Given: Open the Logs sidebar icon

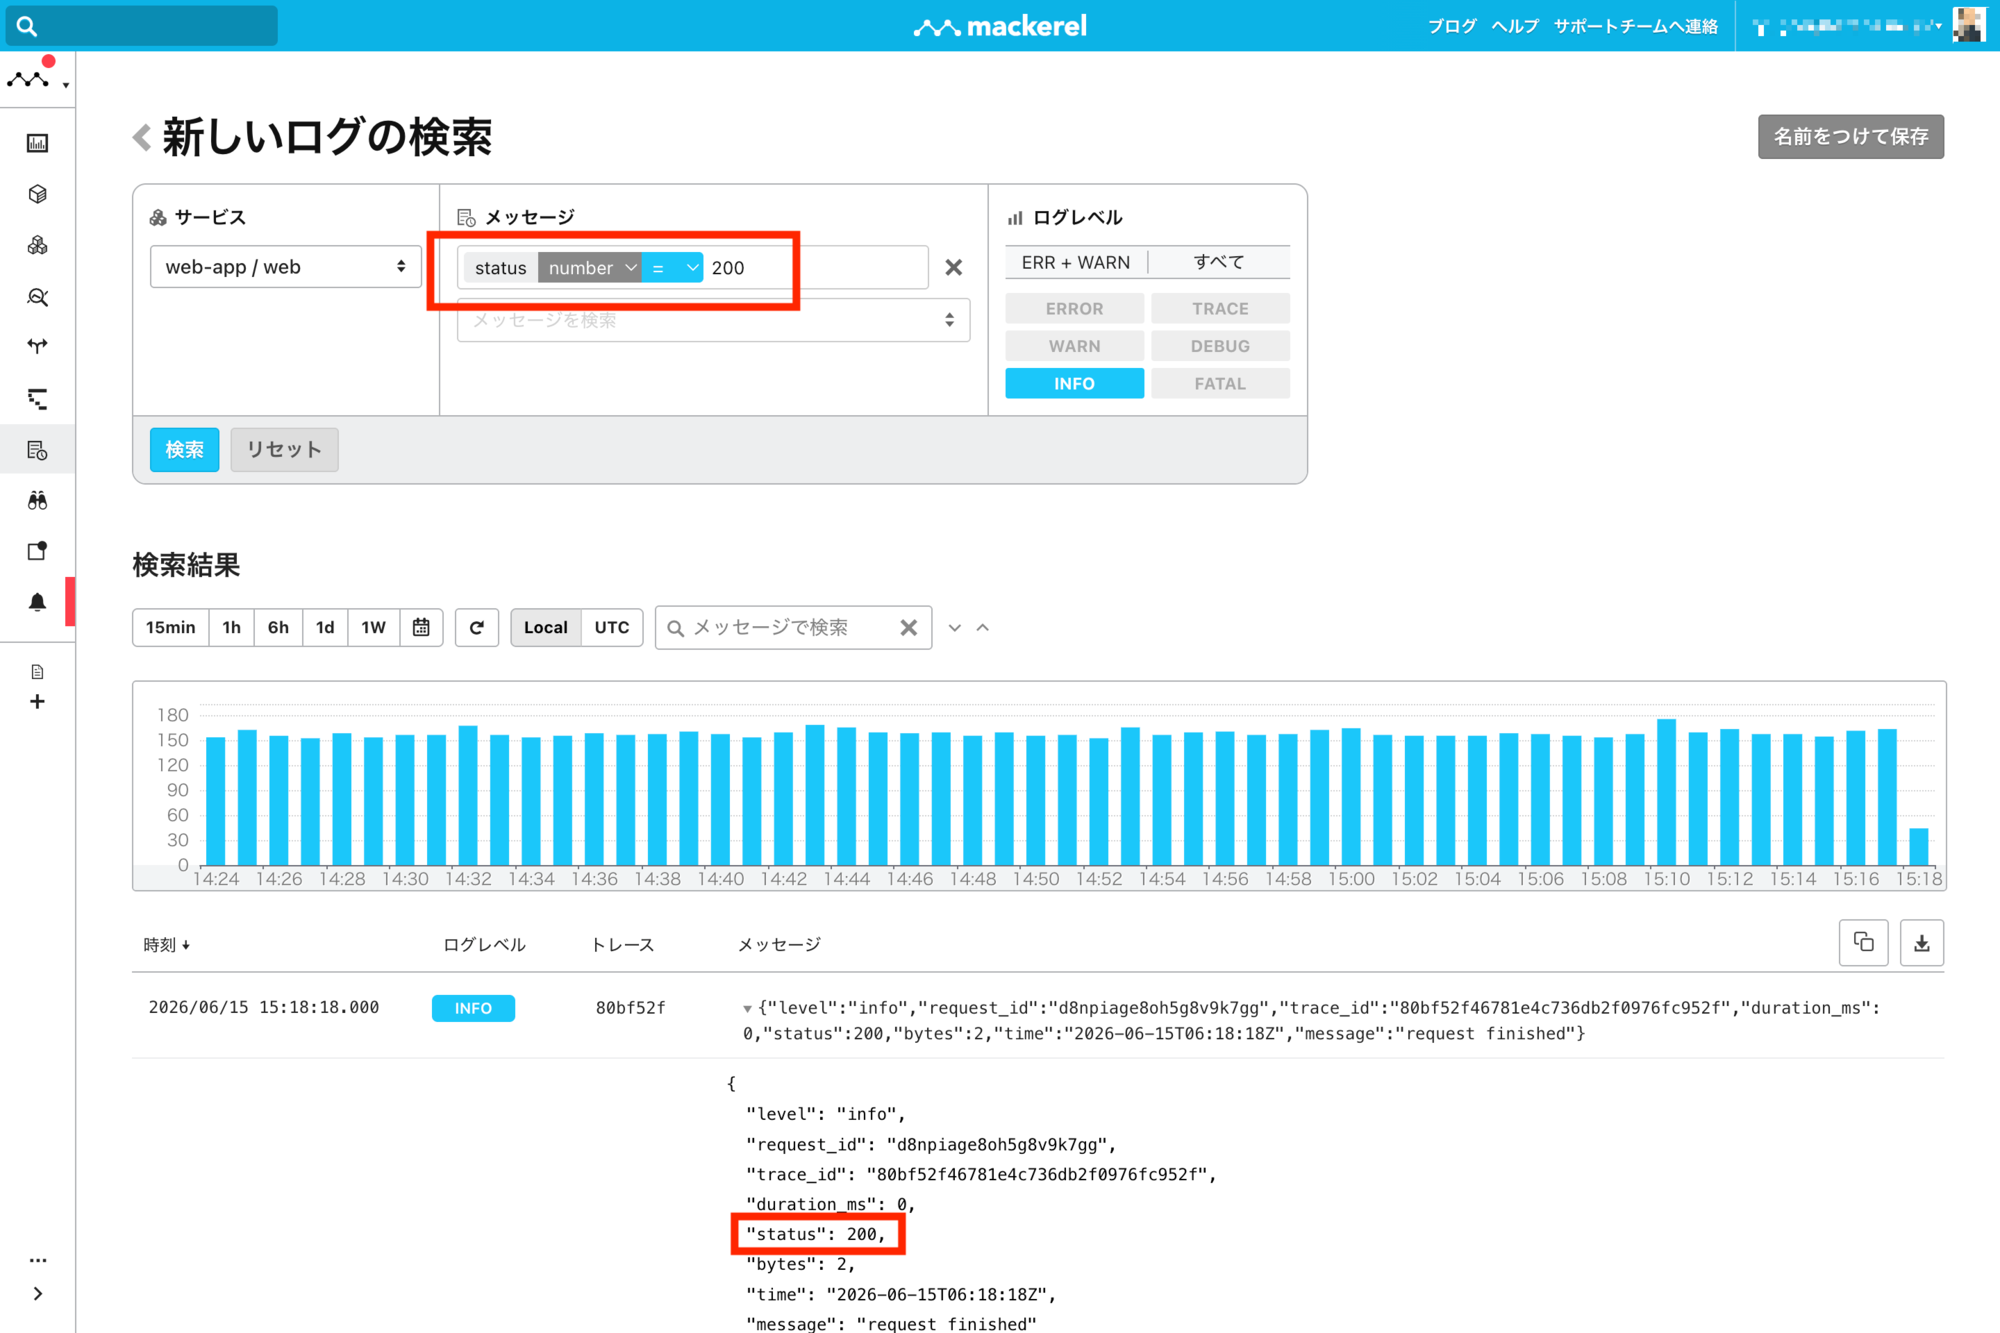Looking at the screenshot, I should tap(37, 450).
